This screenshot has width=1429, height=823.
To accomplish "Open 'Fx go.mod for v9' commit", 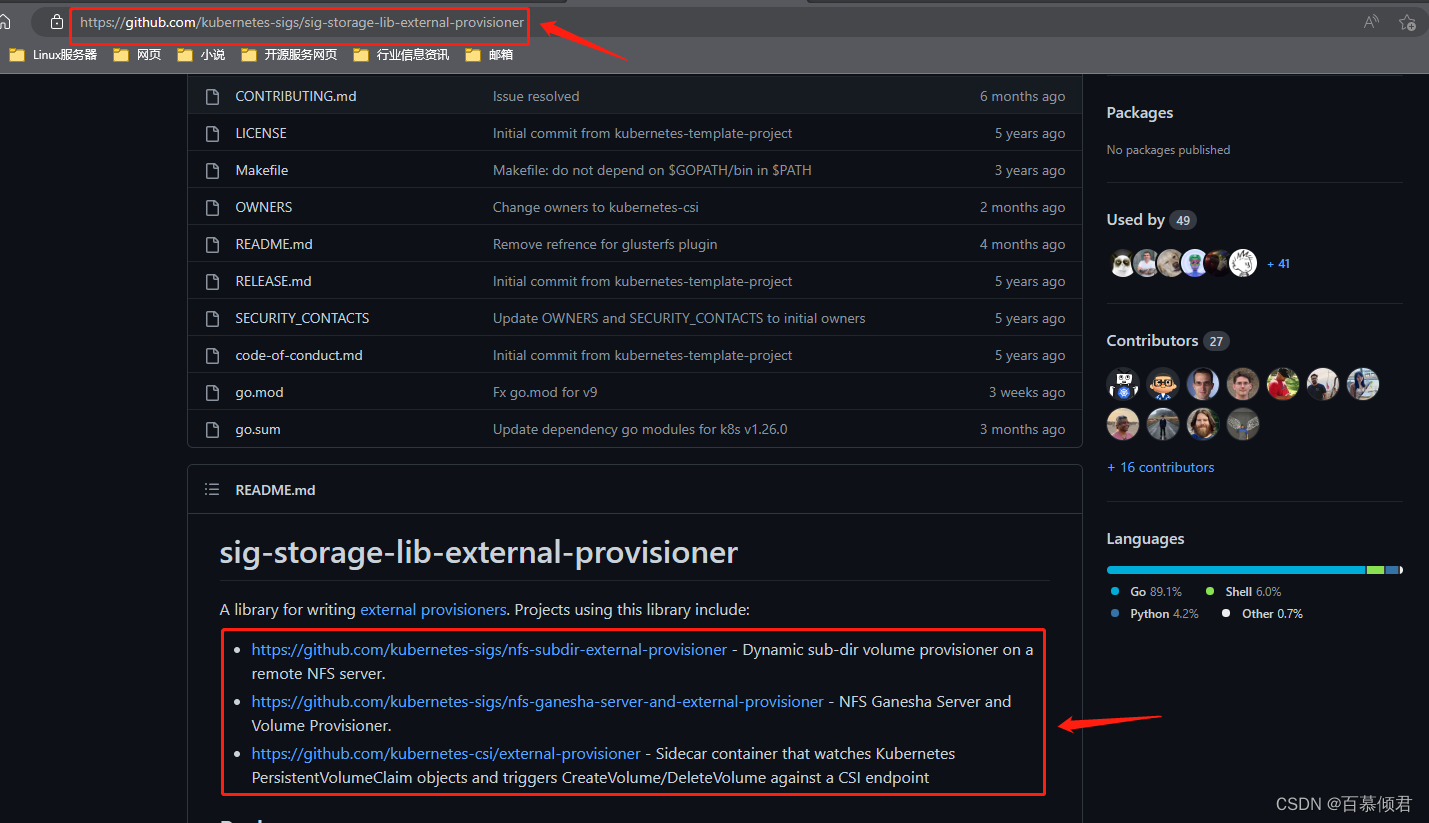I will [x=545, y=392].
